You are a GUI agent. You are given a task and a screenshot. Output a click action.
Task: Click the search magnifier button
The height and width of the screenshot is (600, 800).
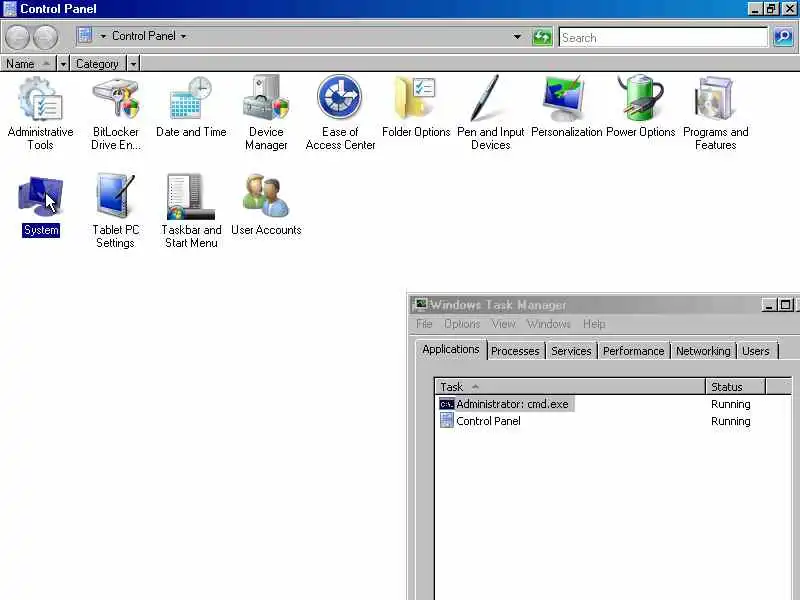pyautogui.click(x=783, y=37)
